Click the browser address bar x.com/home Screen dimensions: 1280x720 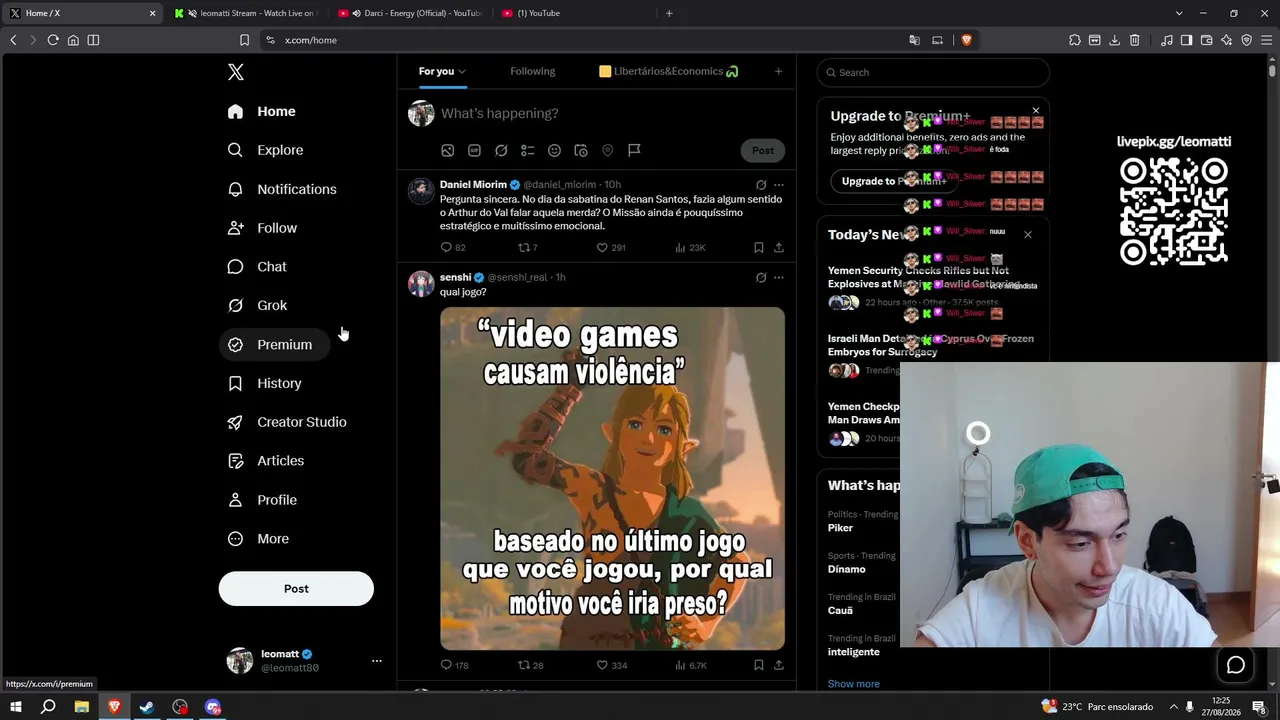point(311,40)
